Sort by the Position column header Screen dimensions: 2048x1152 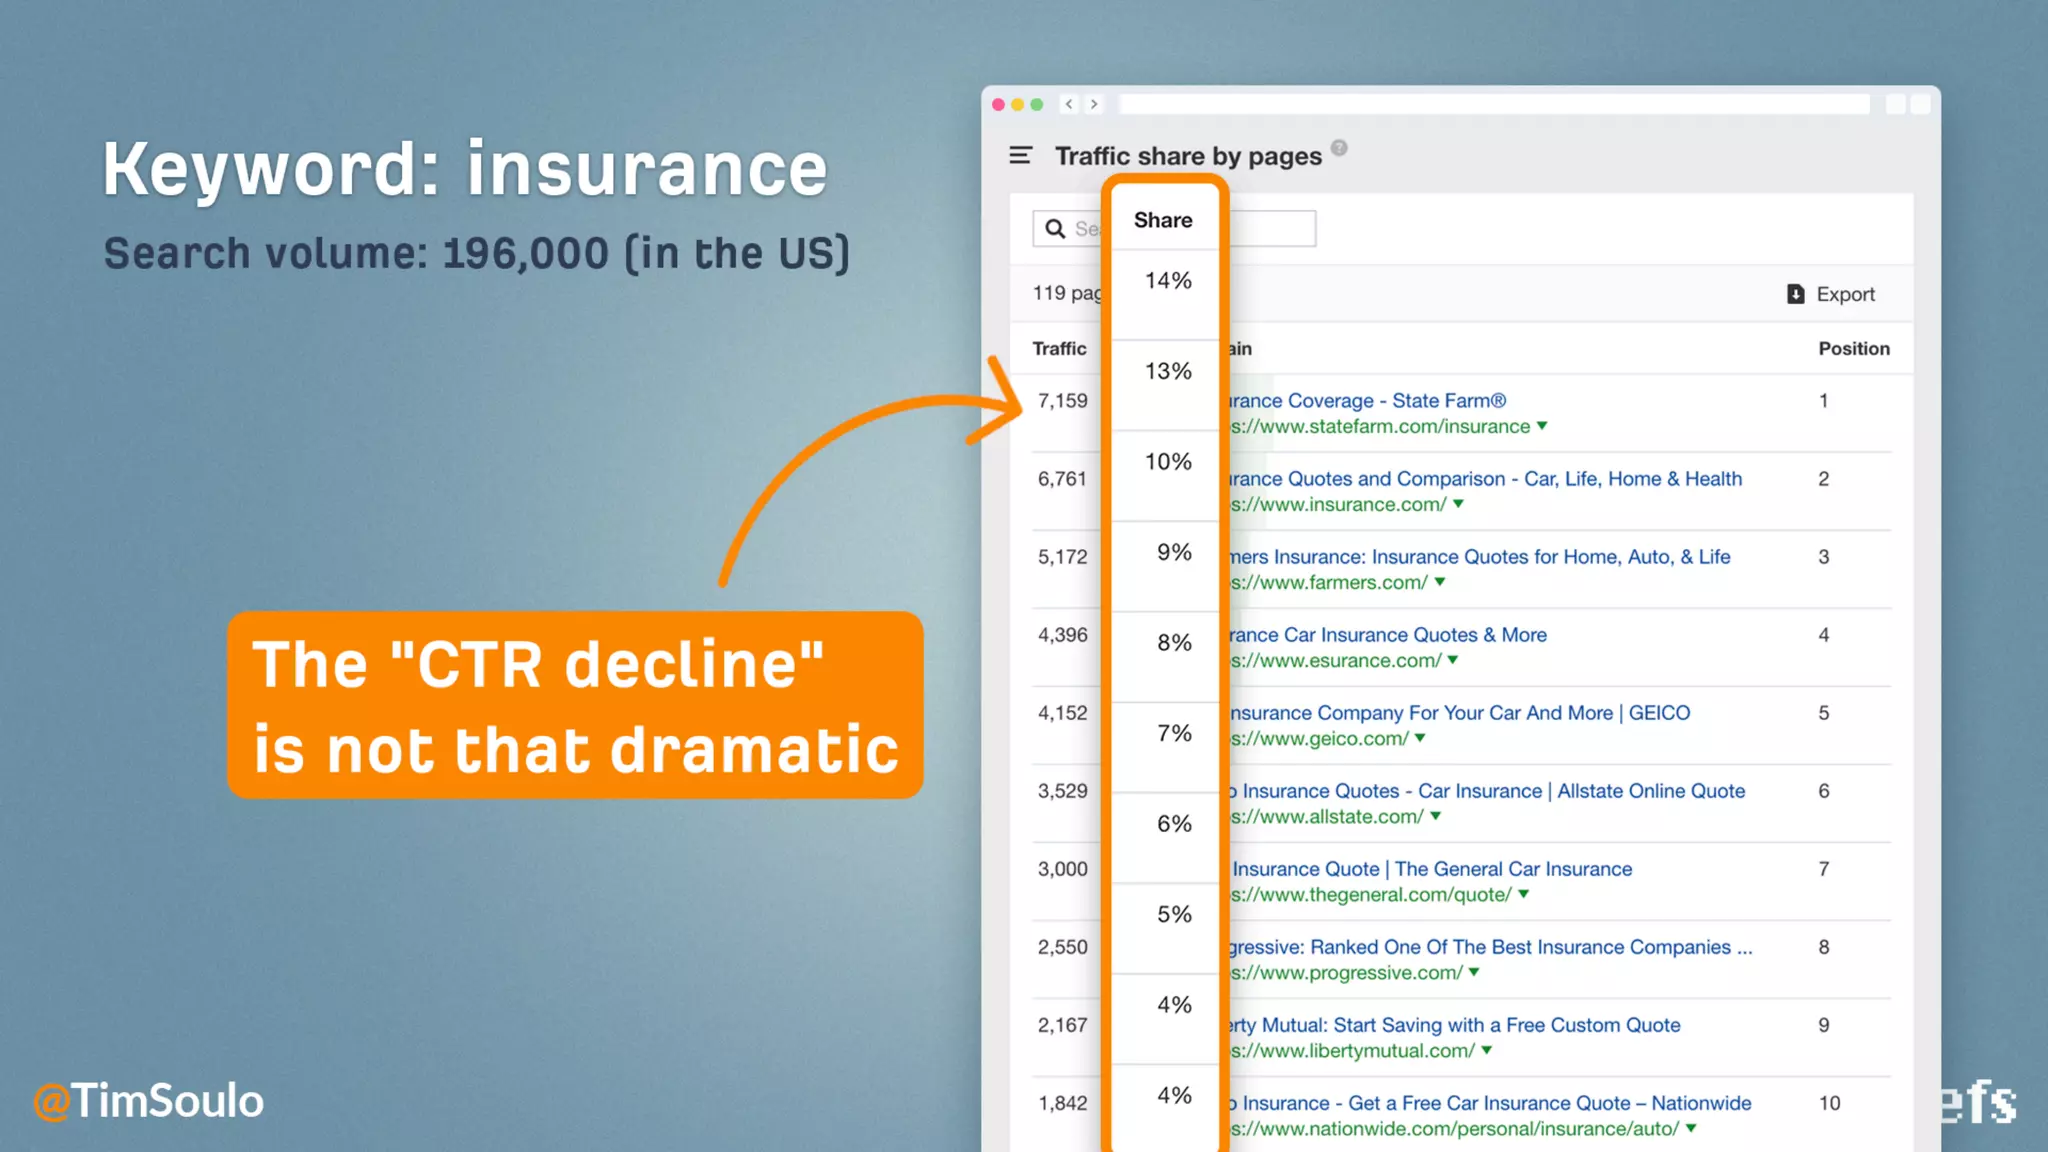coord(1853,348)
